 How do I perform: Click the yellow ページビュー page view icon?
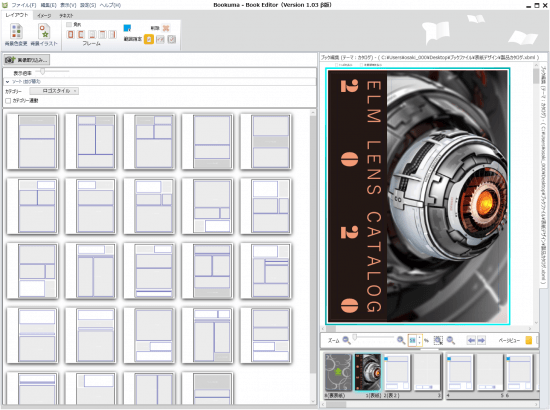click(529, 340)
